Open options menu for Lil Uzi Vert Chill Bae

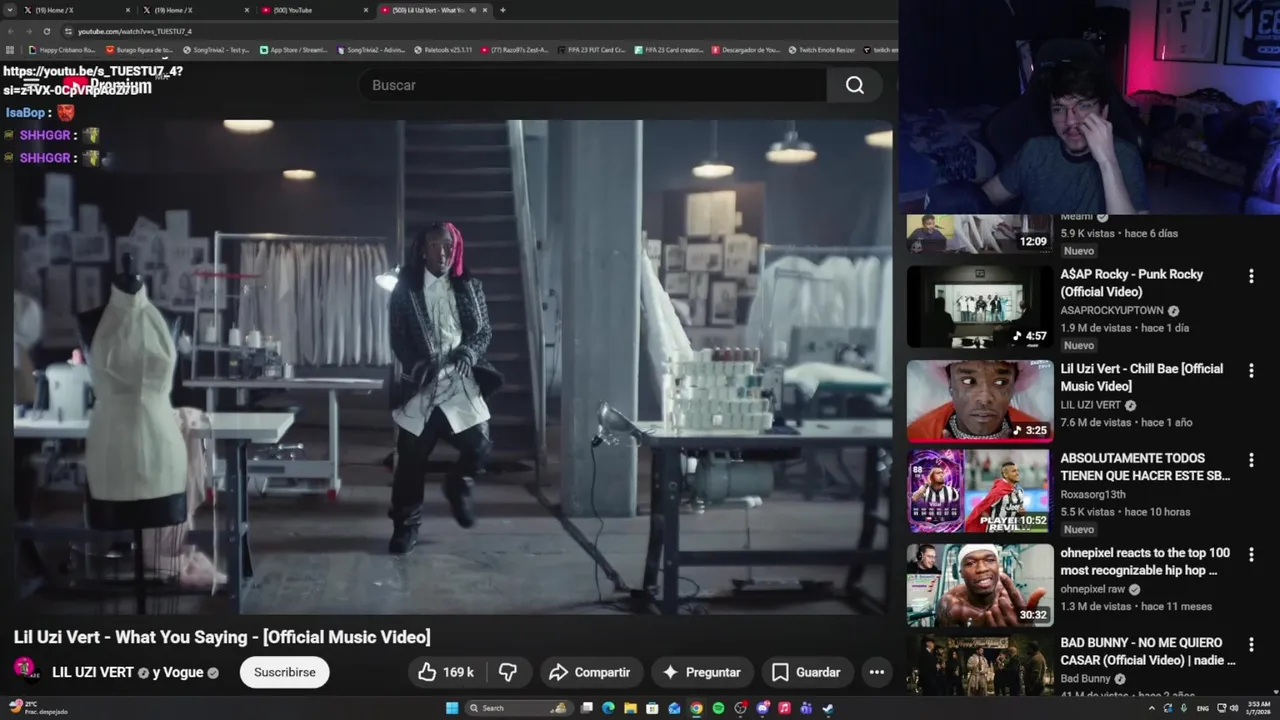point(1251,371)
